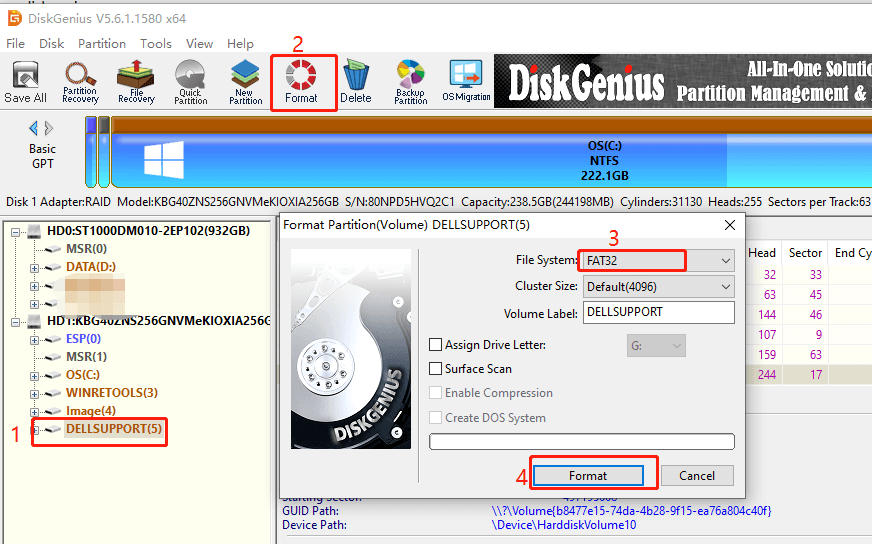
Task: Open the Backup Partition tool
Action: click(x=410, y=82)
